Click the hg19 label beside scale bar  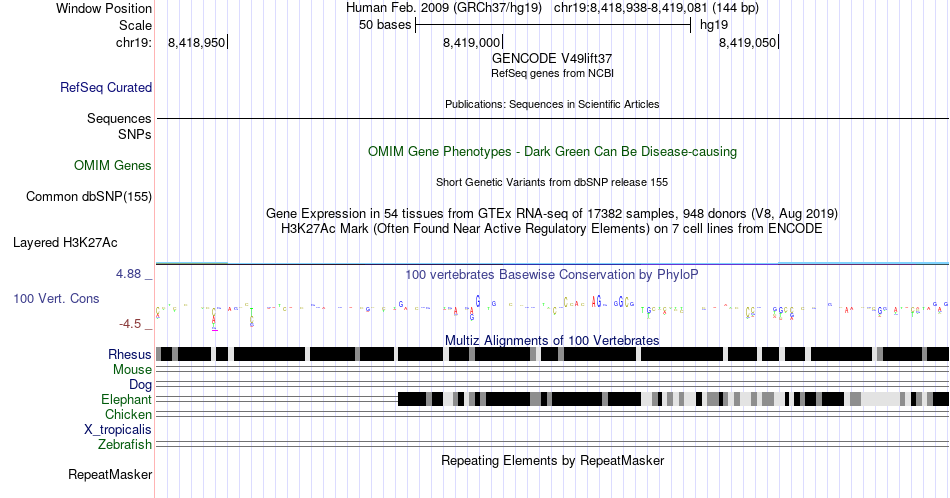click(x=714, y=25)
